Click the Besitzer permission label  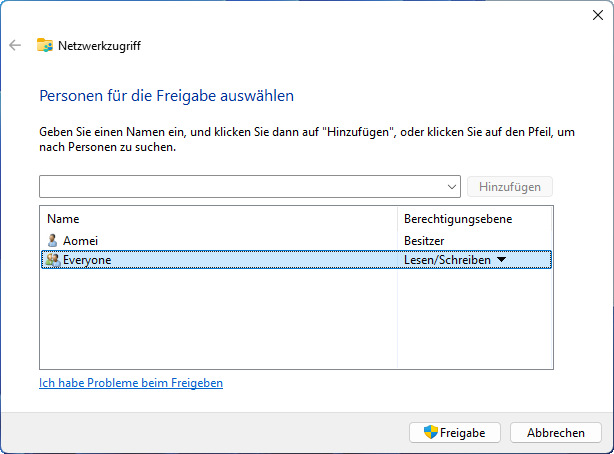coord(424,241)
